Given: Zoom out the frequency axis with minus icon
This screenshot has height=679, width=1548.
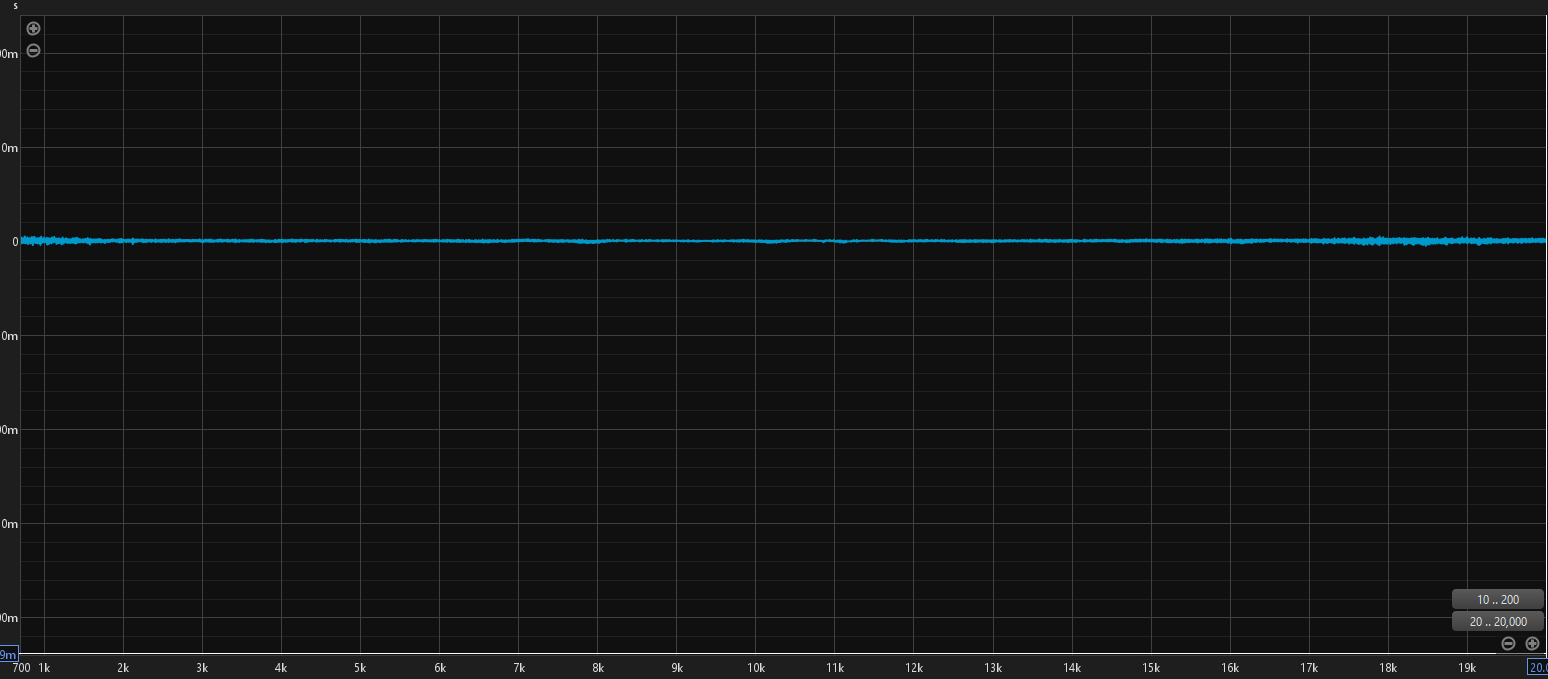Looking at the screenshot, I should [x=1508, y=644].
